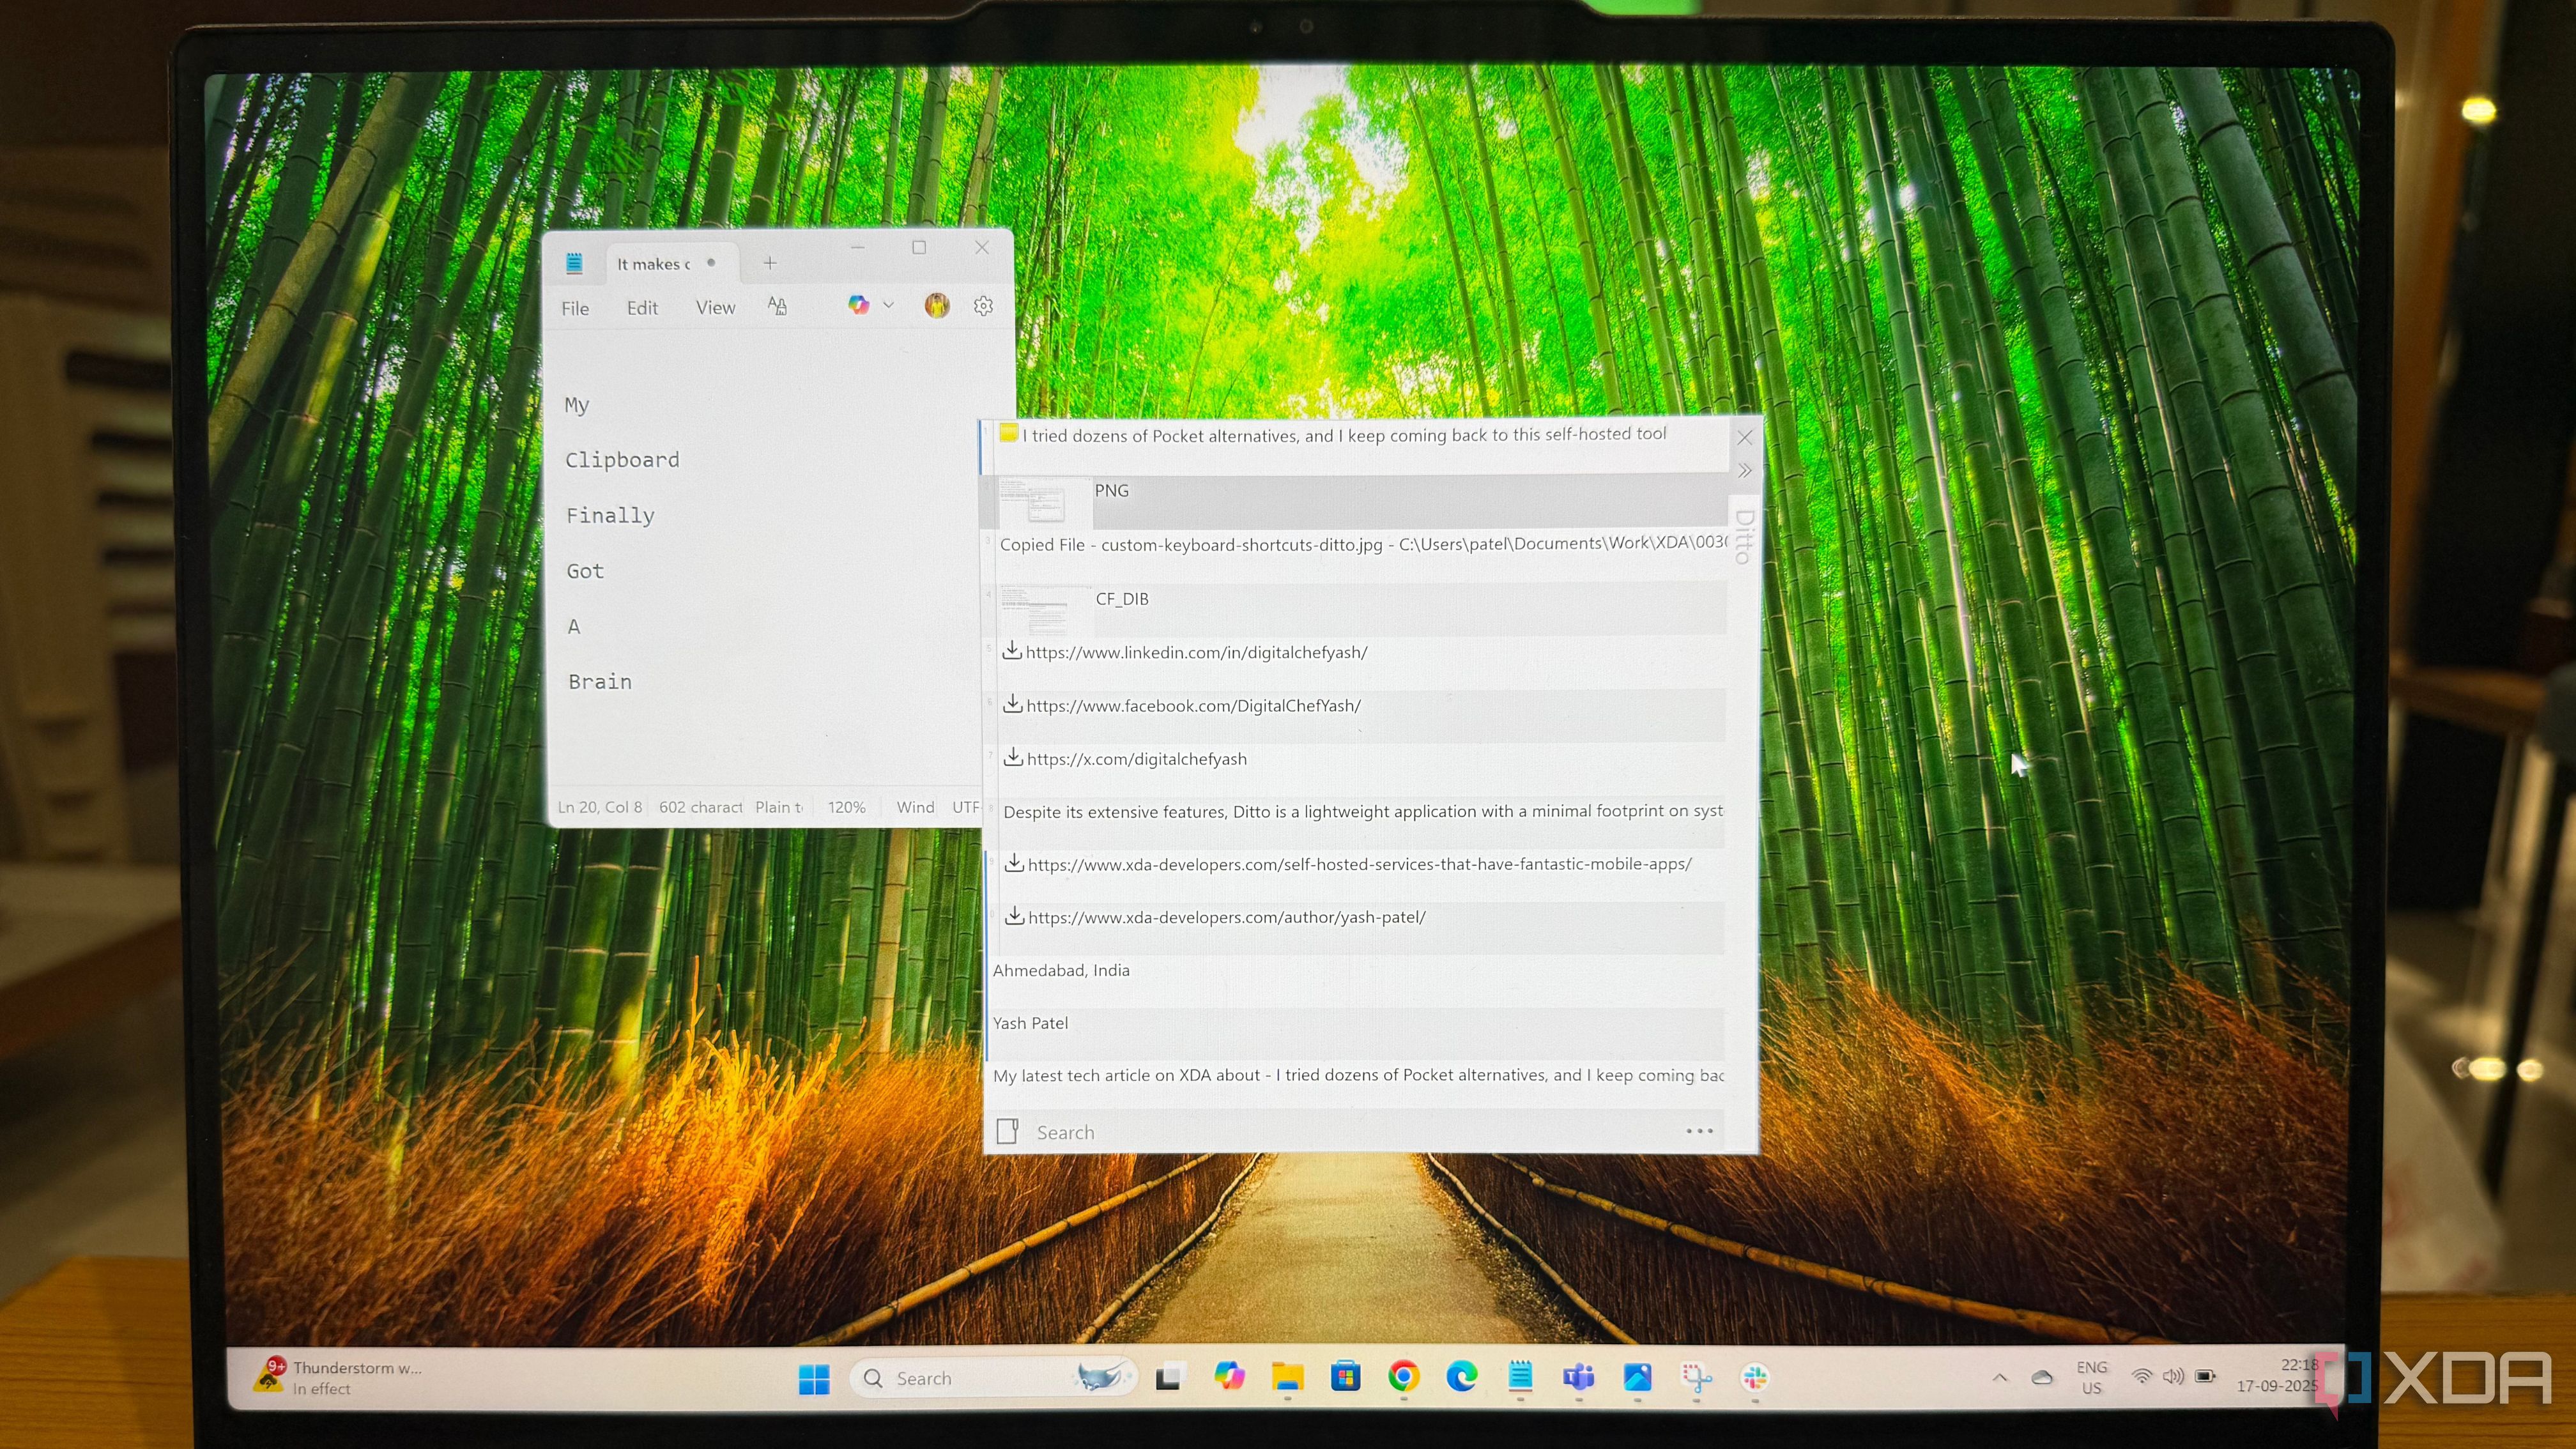Expand the Copilot dropdown arrow in Notepad
The image size is (2576, 1449).
point(888,305)
